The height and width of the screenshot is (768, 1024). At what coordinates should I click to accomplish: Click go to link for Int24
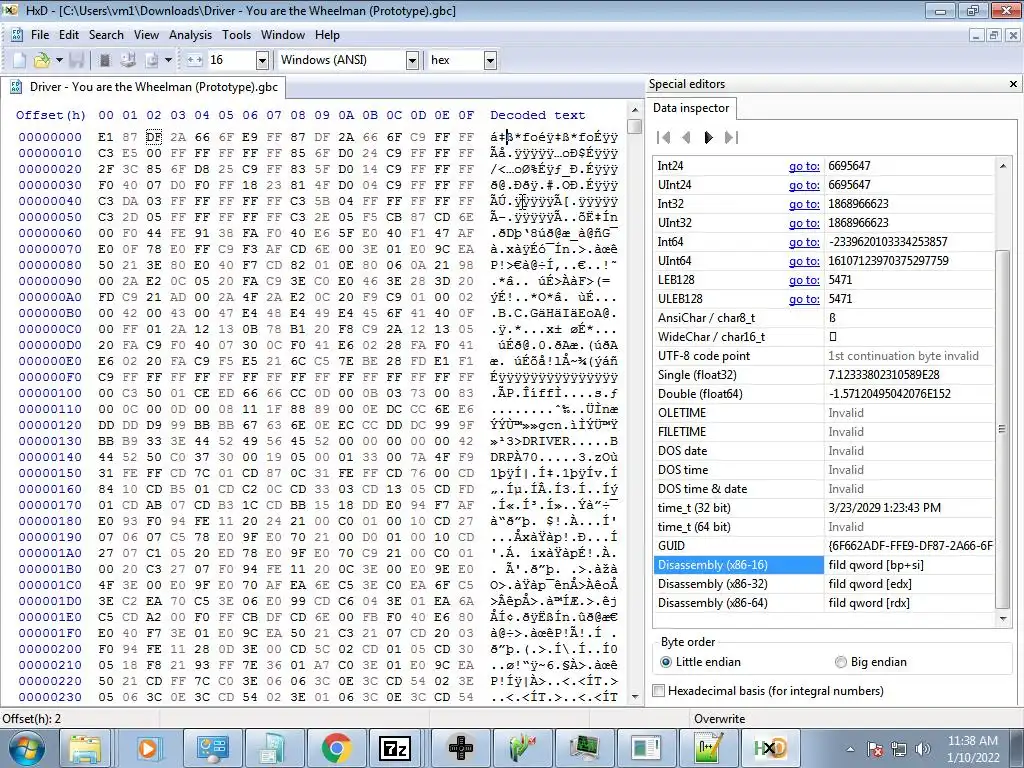click(x=804, y=166)
